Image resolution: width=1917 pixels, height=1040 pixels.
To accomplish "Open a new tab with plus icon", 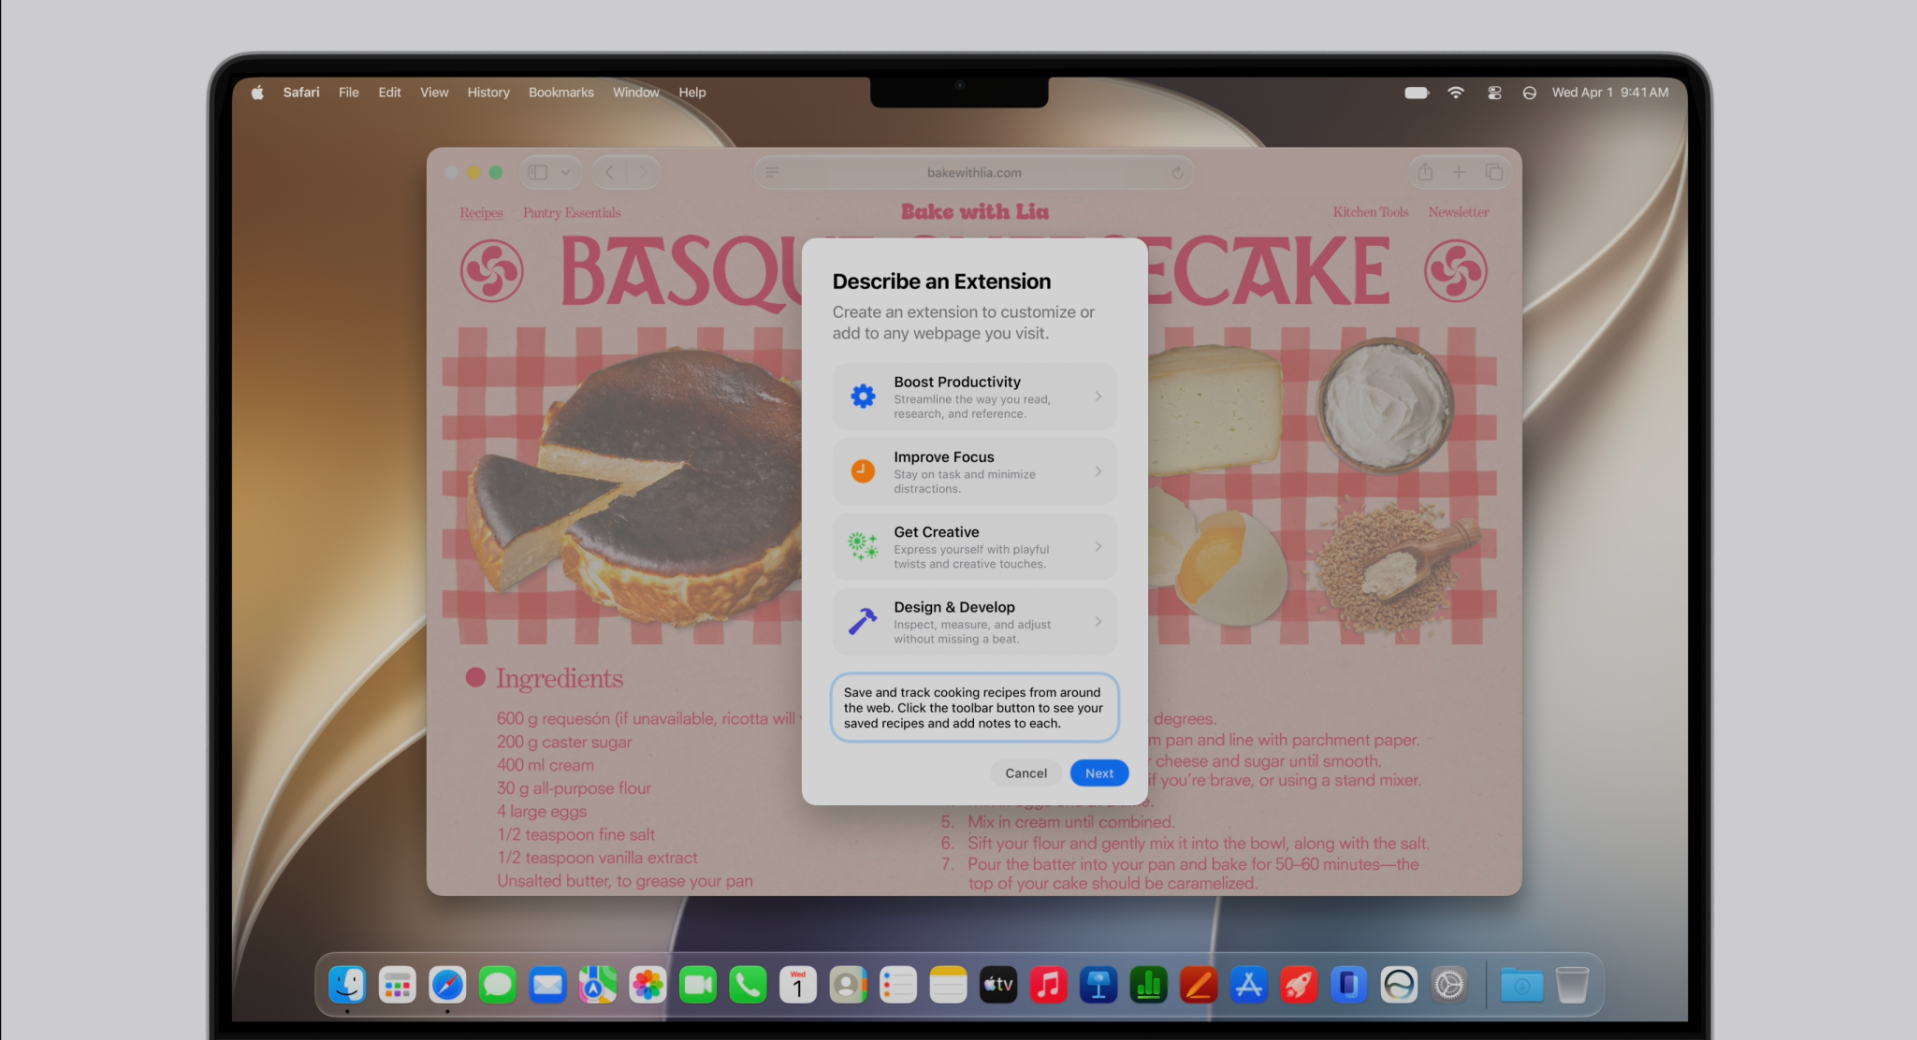I will coord(1459,172).
